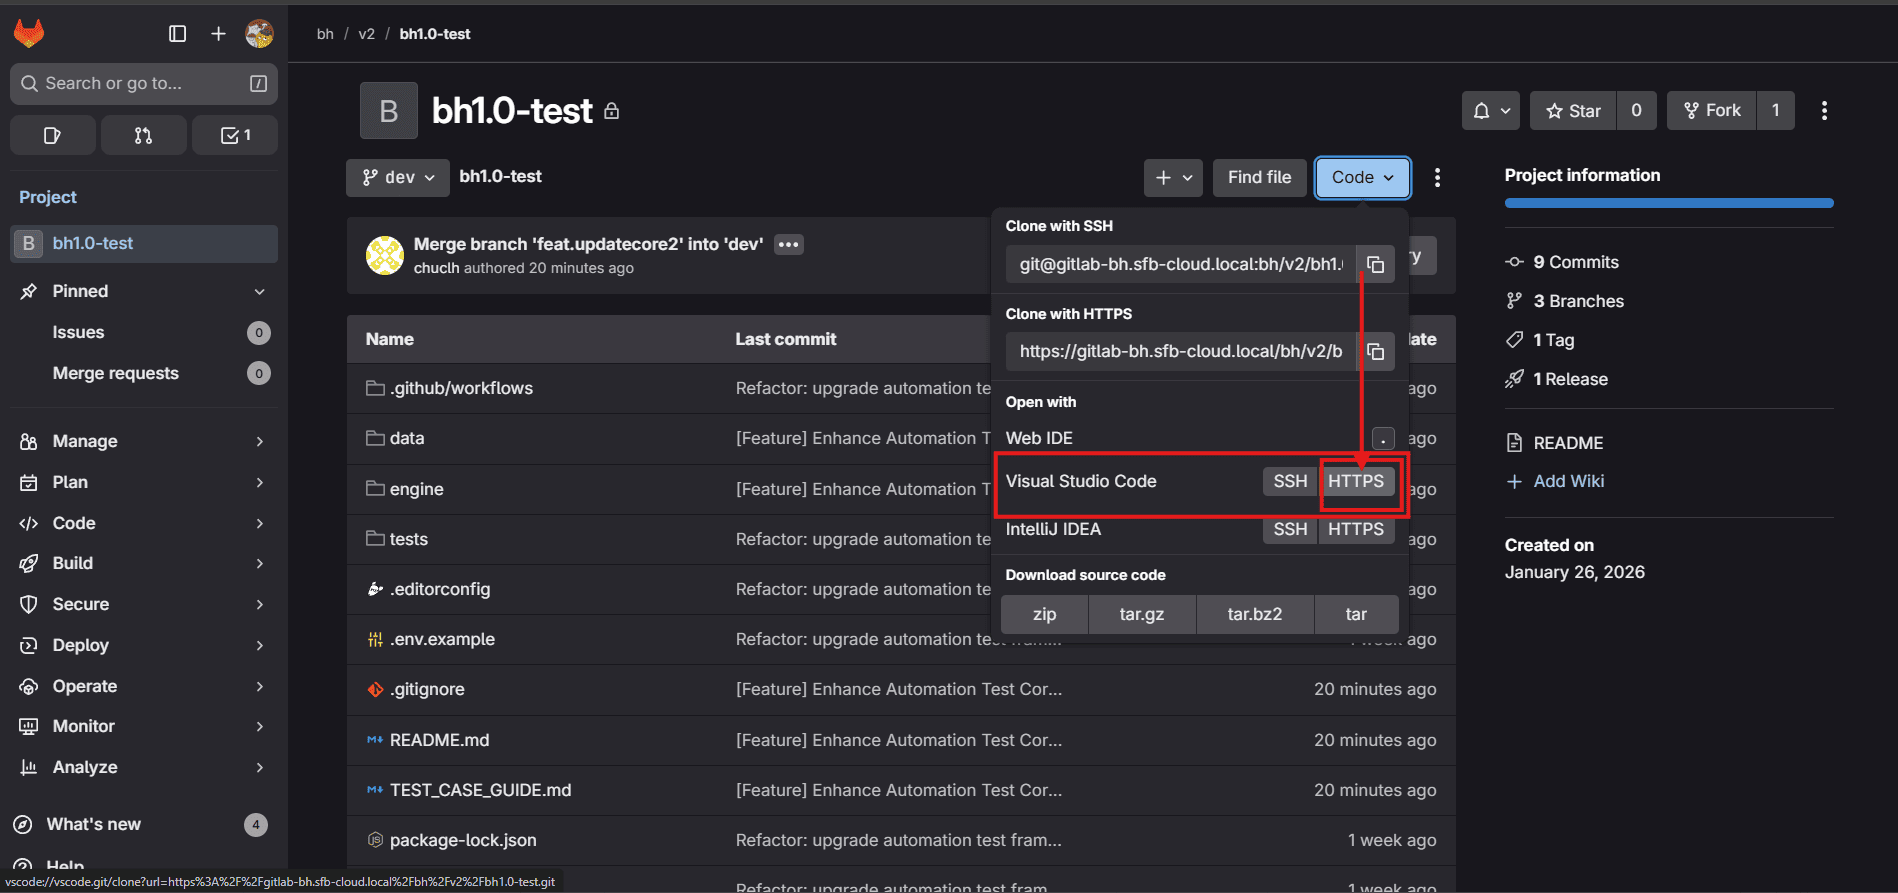Open the user avatar menu
This screenshot has height=893, width=1898.
coord(259,34)
